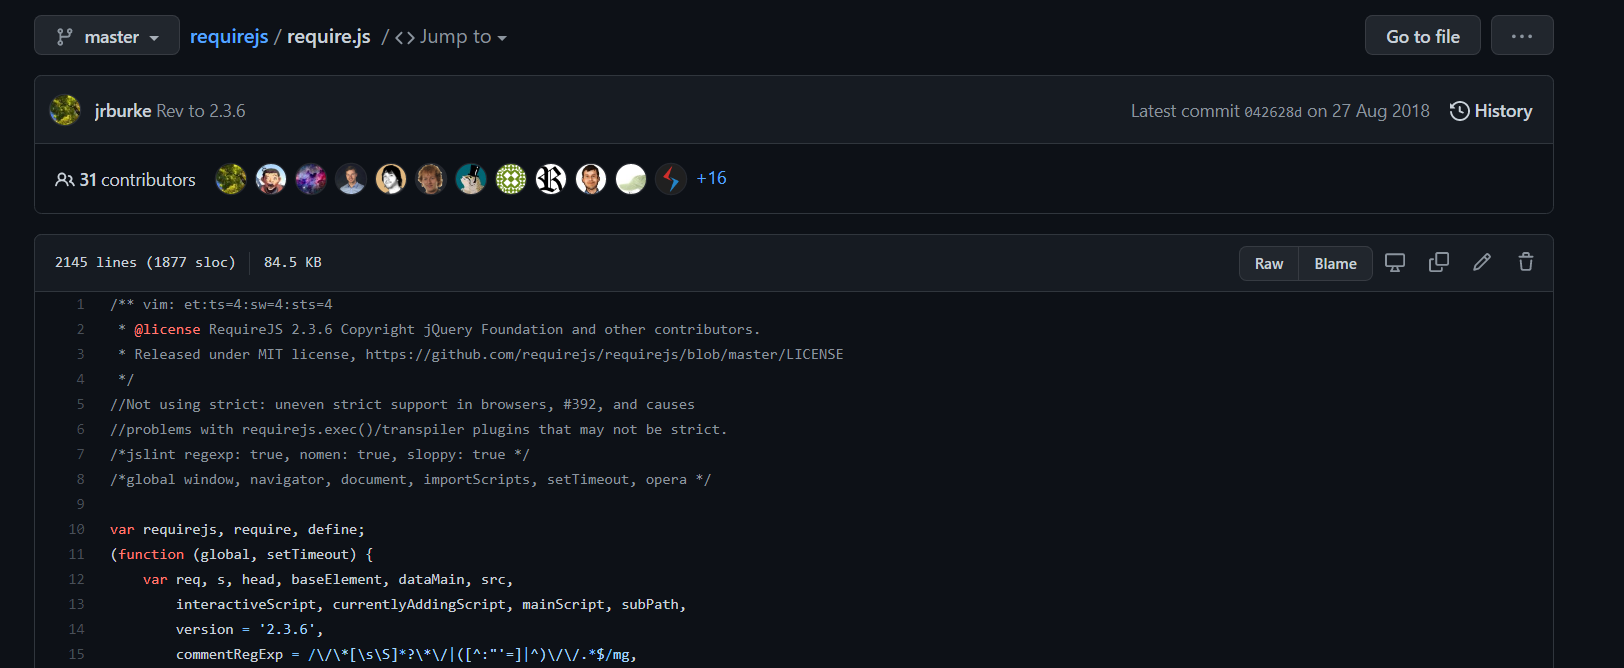
Task: Open the pale white-green contributor avatar
Action: 631,179
